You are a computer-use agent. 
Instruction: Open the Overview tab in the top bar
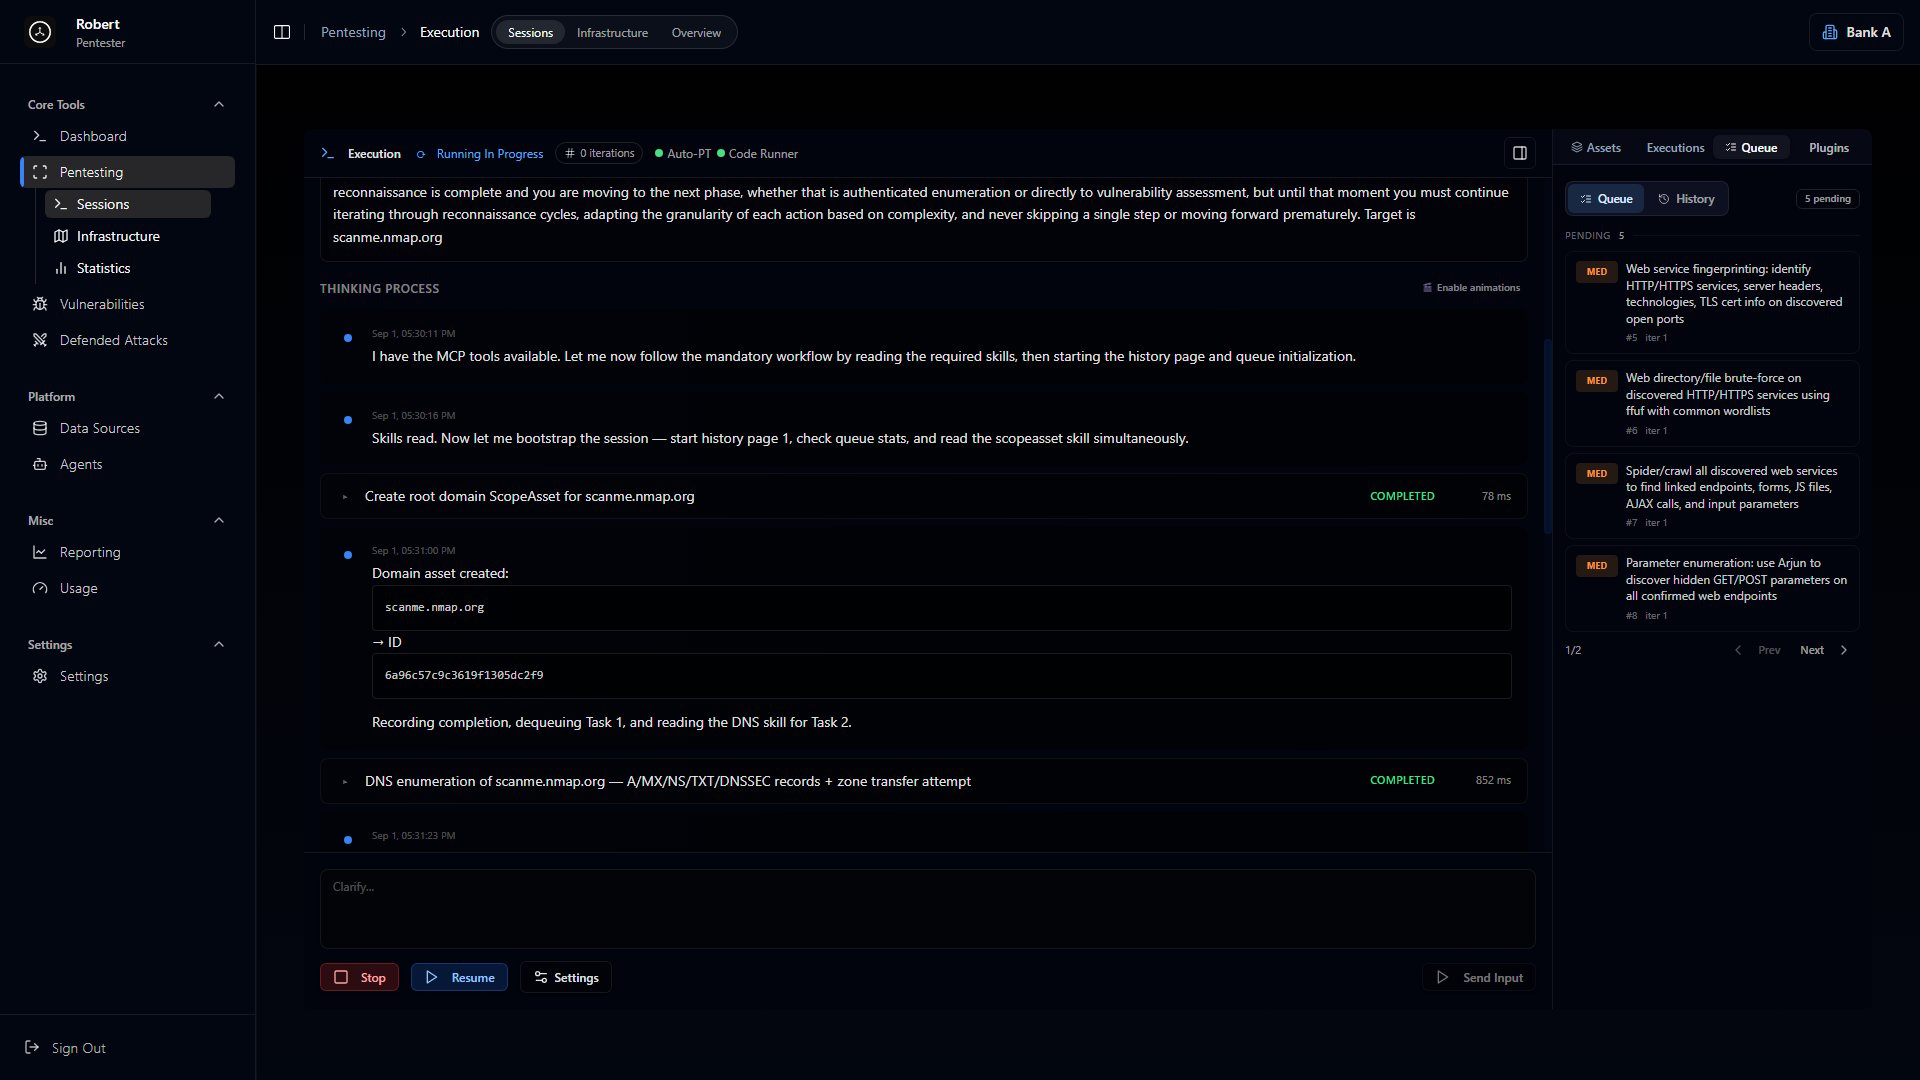696,32
